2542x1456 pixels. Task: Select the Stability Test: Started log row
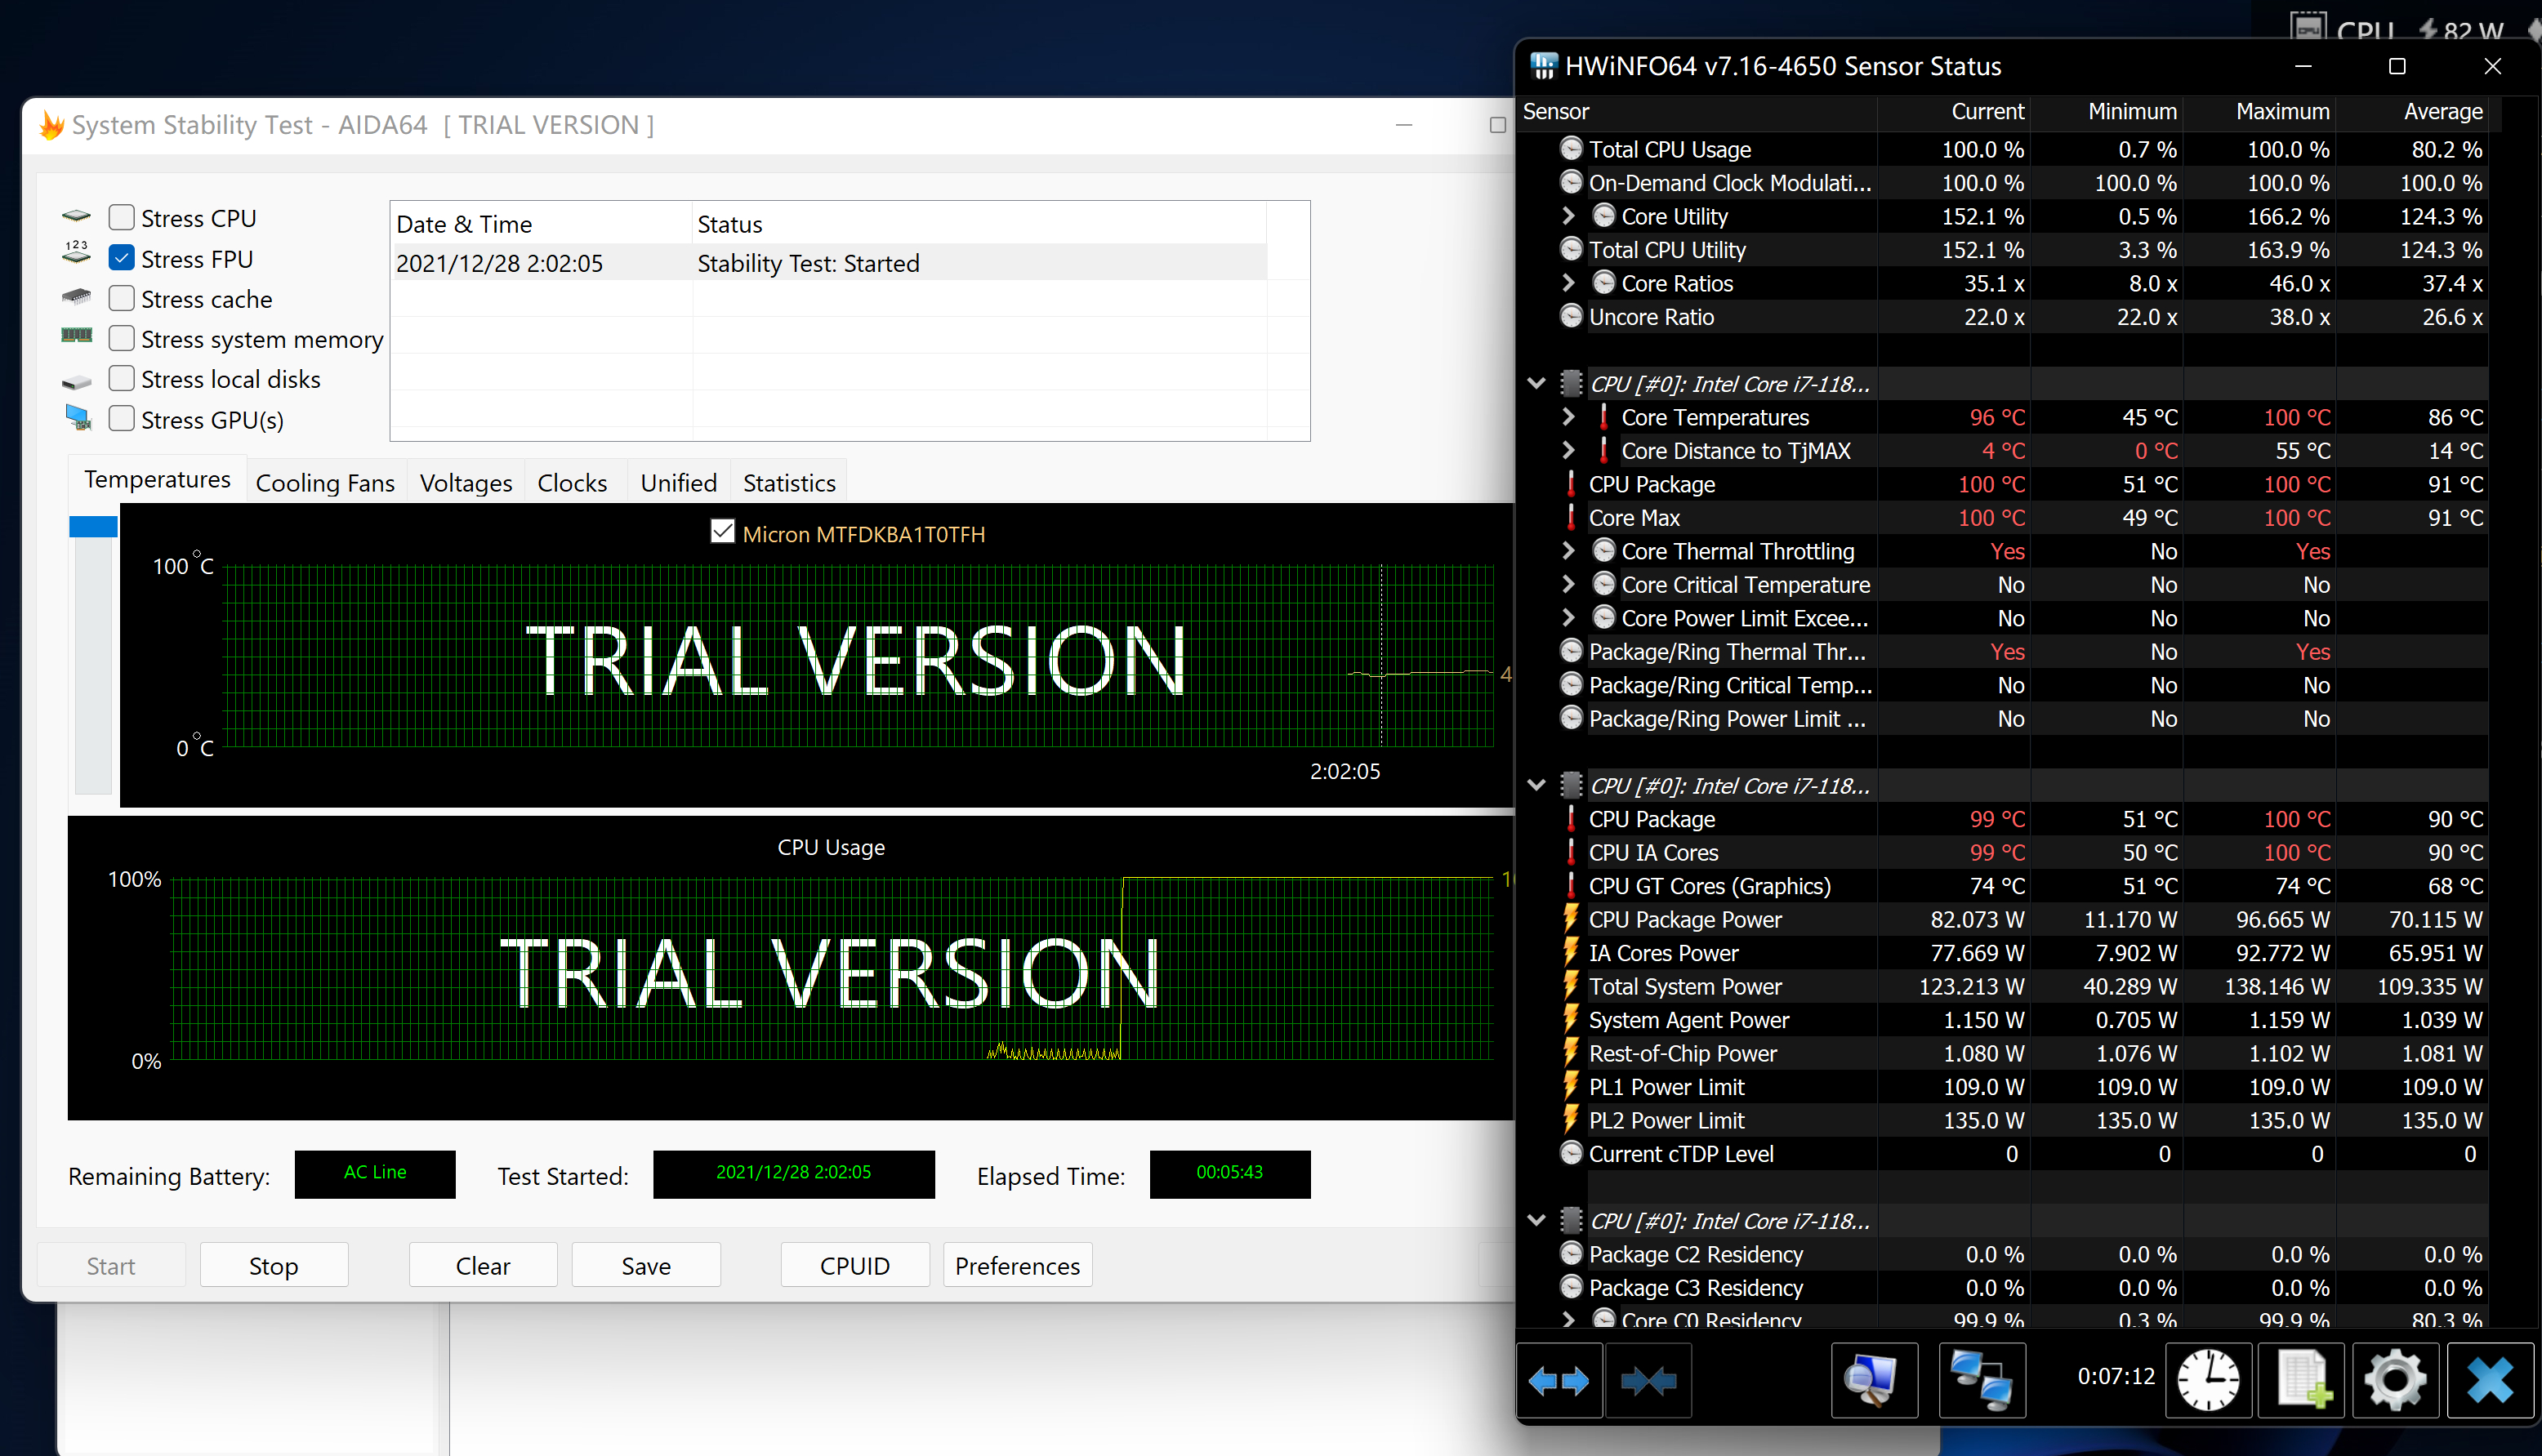(x=830, y=263)
